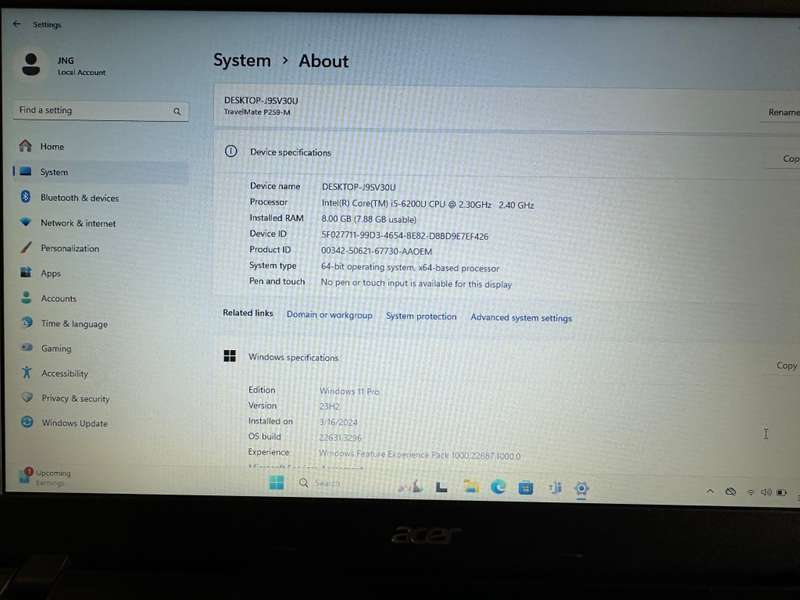Click the Installed on date 3/16/2024
The width and height of the screenshot is (800, 600).
pos(338,422)
